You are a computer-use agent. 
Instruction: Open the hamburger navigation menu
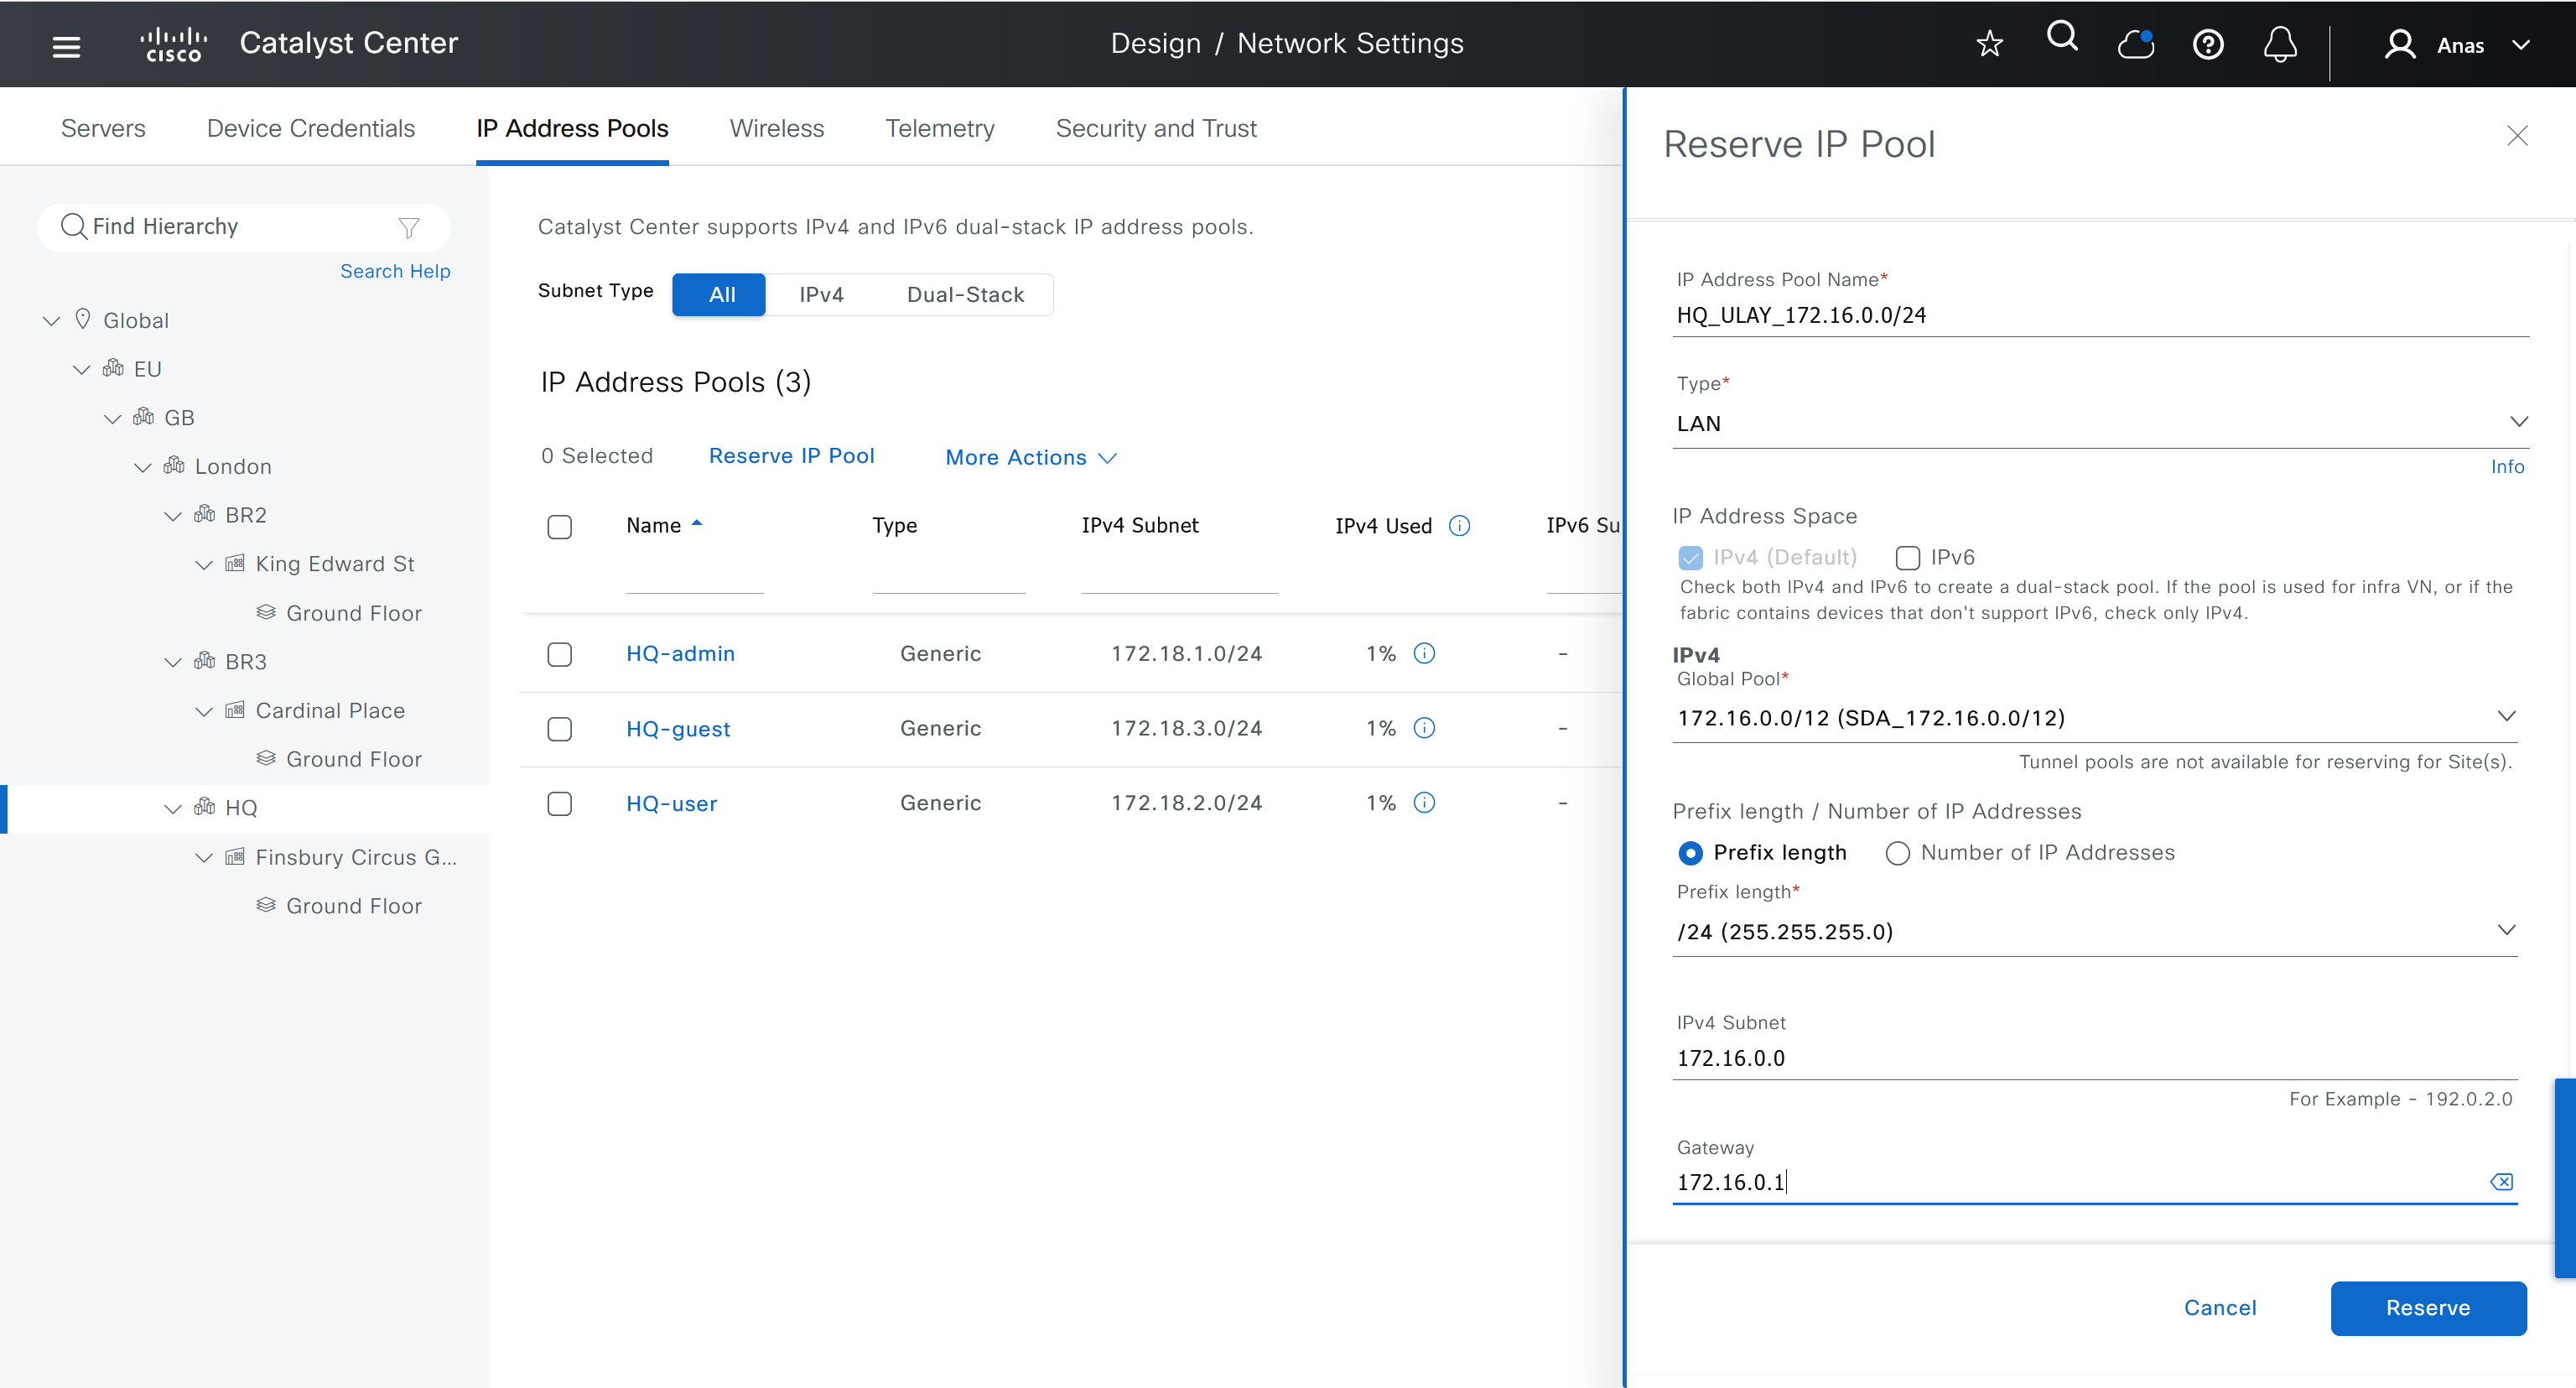point(66,45)
